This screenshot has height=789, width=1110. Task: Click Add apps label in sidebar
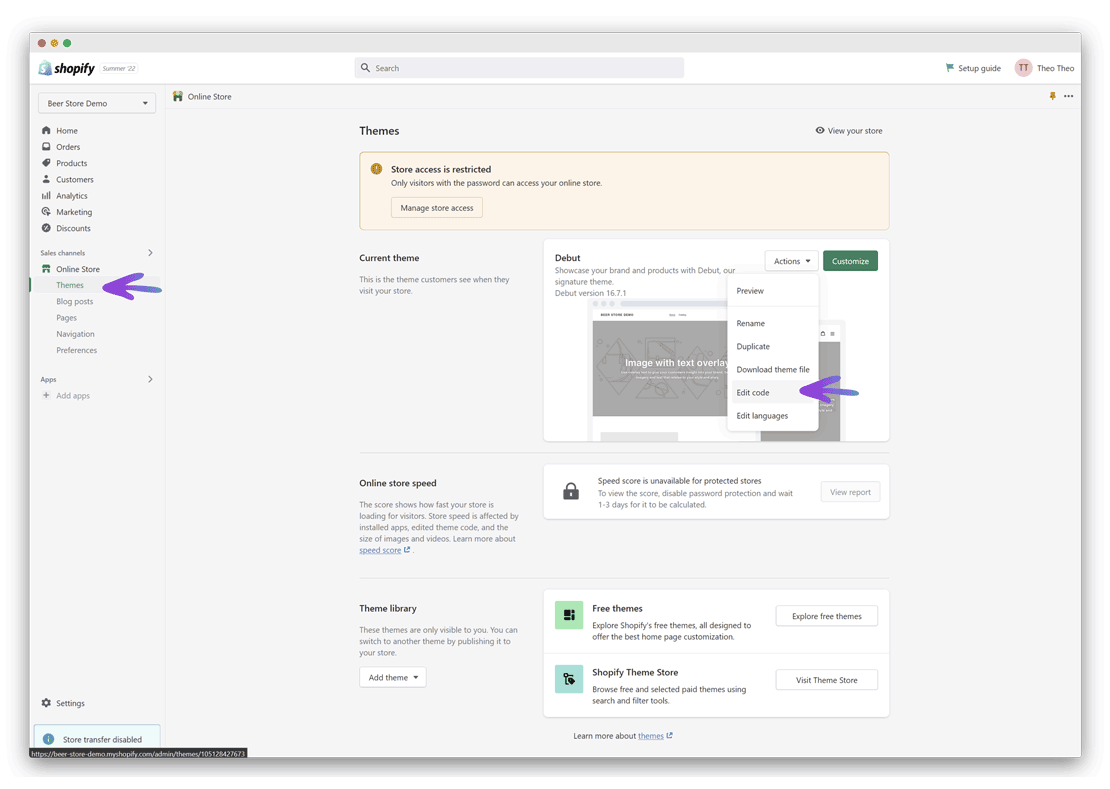73,396
